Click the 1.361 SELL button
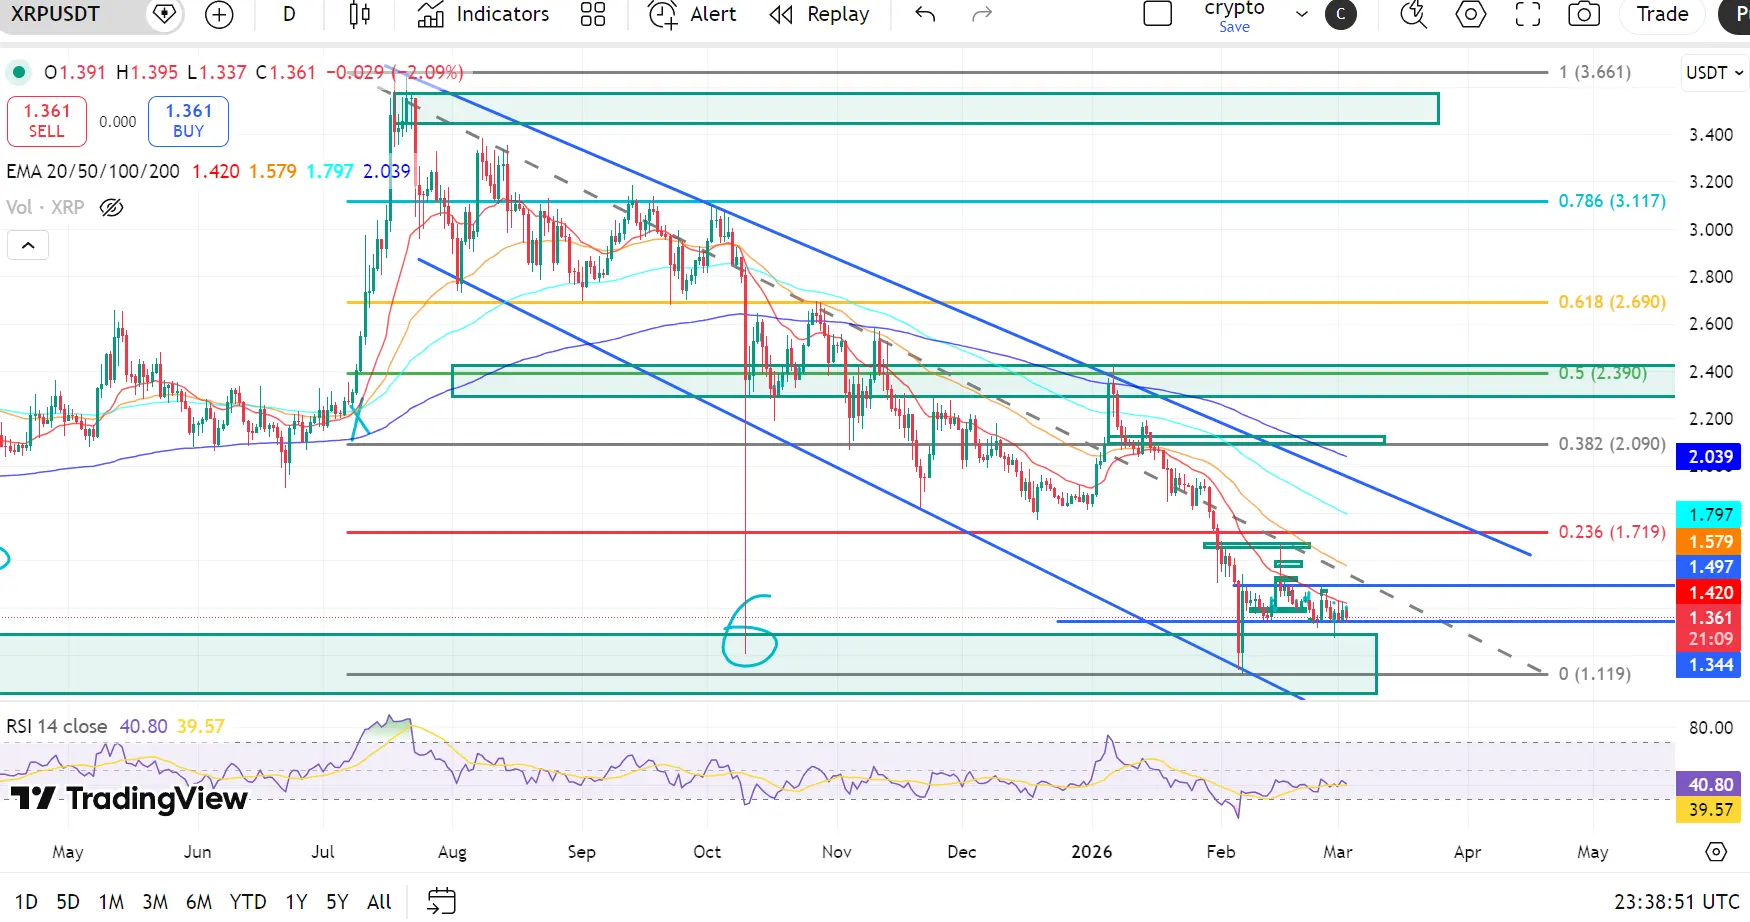Screen dimensions: 1750x922 click(x=47, y=120)
